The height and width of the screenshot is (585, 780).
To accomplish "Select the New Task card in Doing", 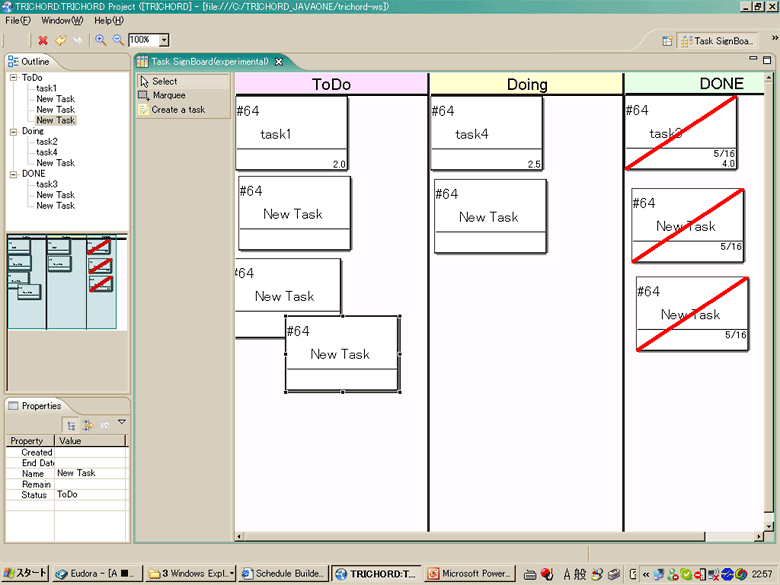I will [490, 216].
